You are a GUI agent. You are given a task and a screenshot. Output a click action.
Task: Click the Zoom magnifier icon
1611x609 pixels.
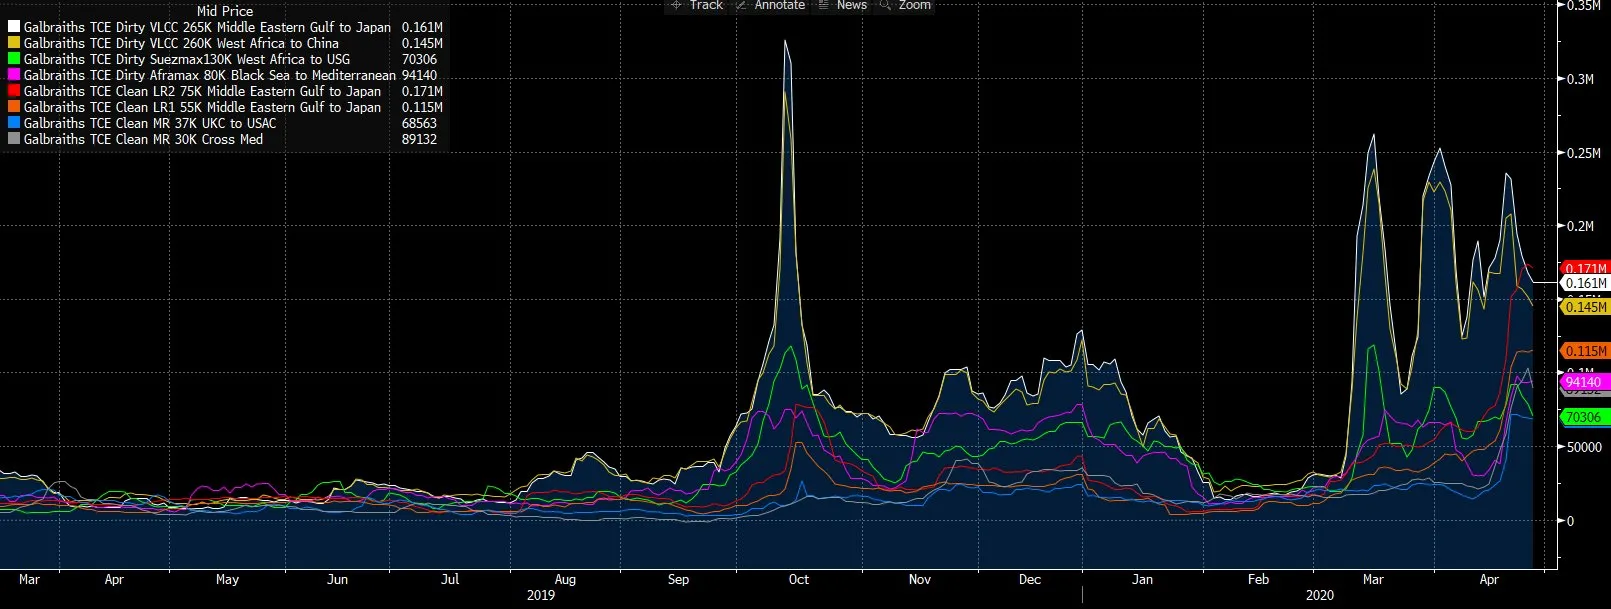[x=885, y=5]
